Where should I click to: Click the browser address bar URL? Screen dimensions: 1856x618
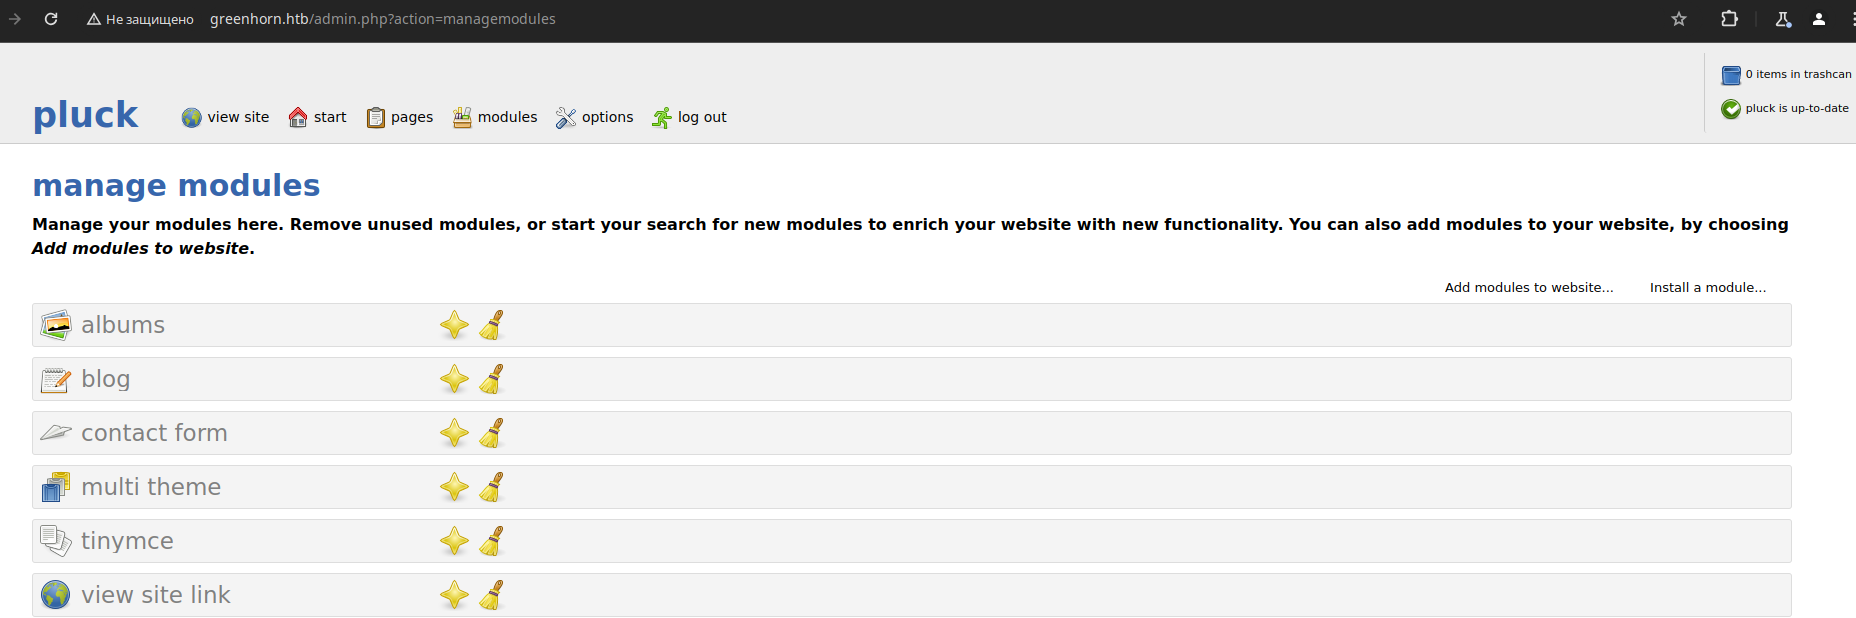click(x=383, y=19)
